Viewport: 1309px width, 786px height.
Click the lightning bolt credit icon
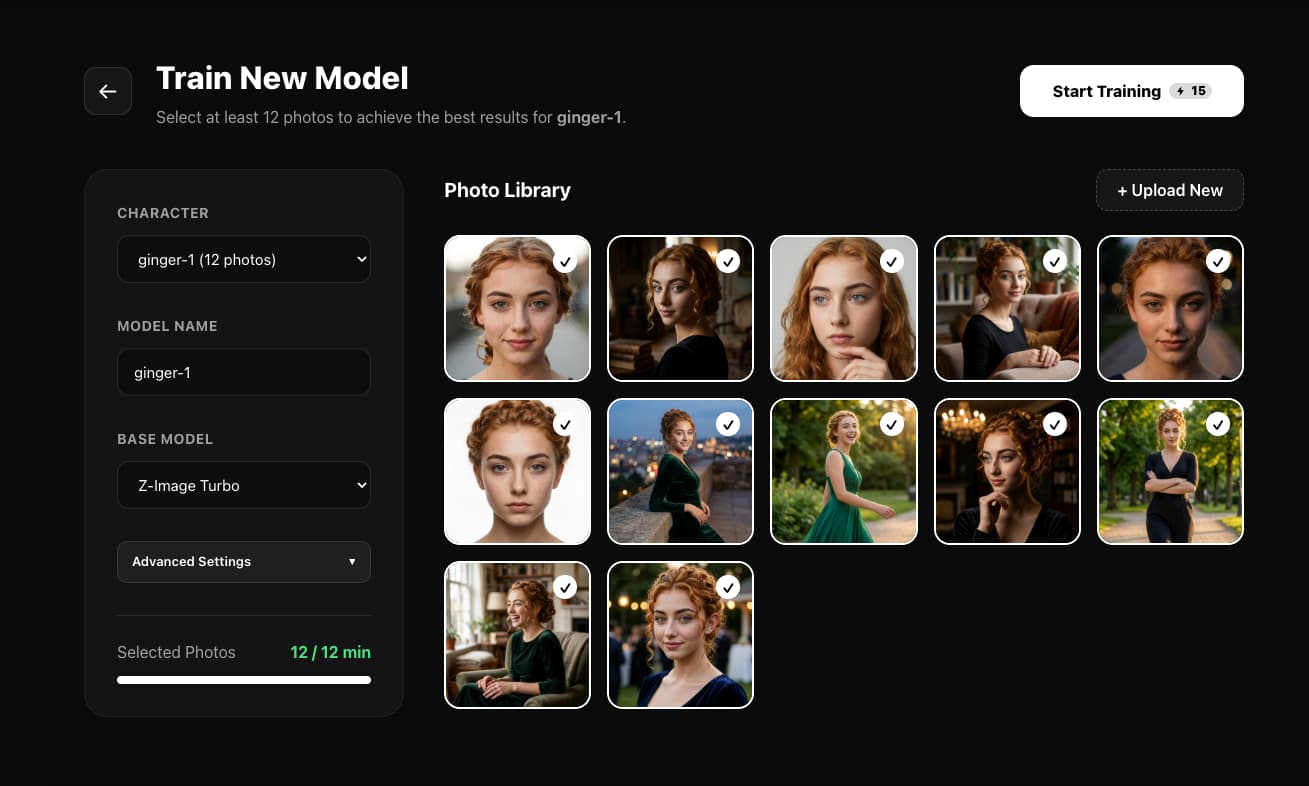(1182, 90)
